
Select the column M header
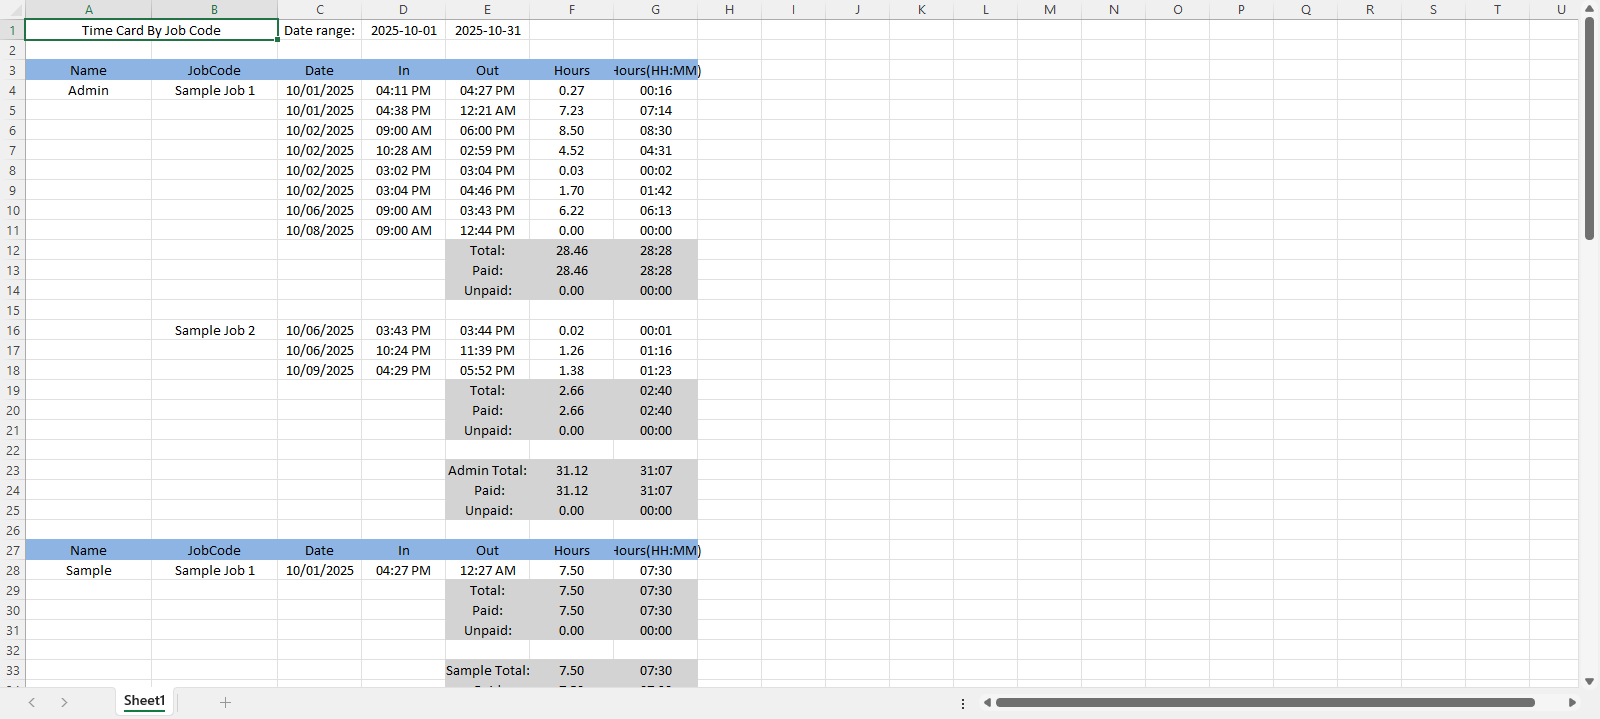[1049, 9]
